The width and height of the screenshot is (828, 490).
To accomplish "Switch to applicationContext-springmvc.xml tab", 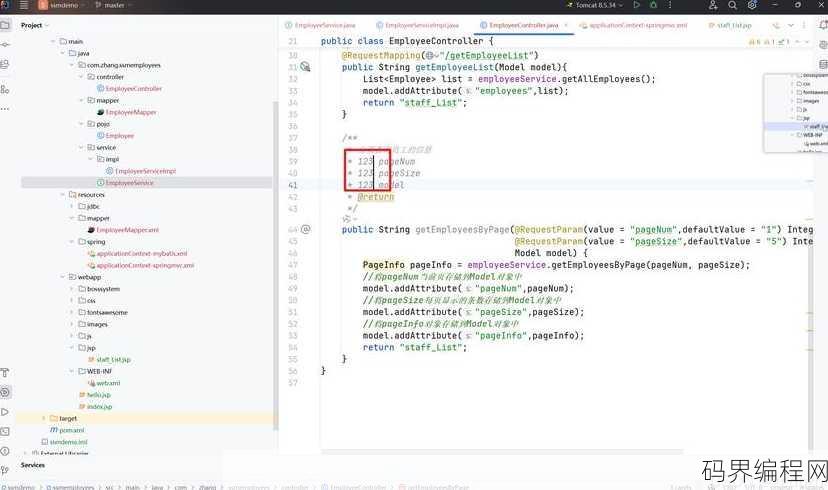I will (x=634, y=25).
